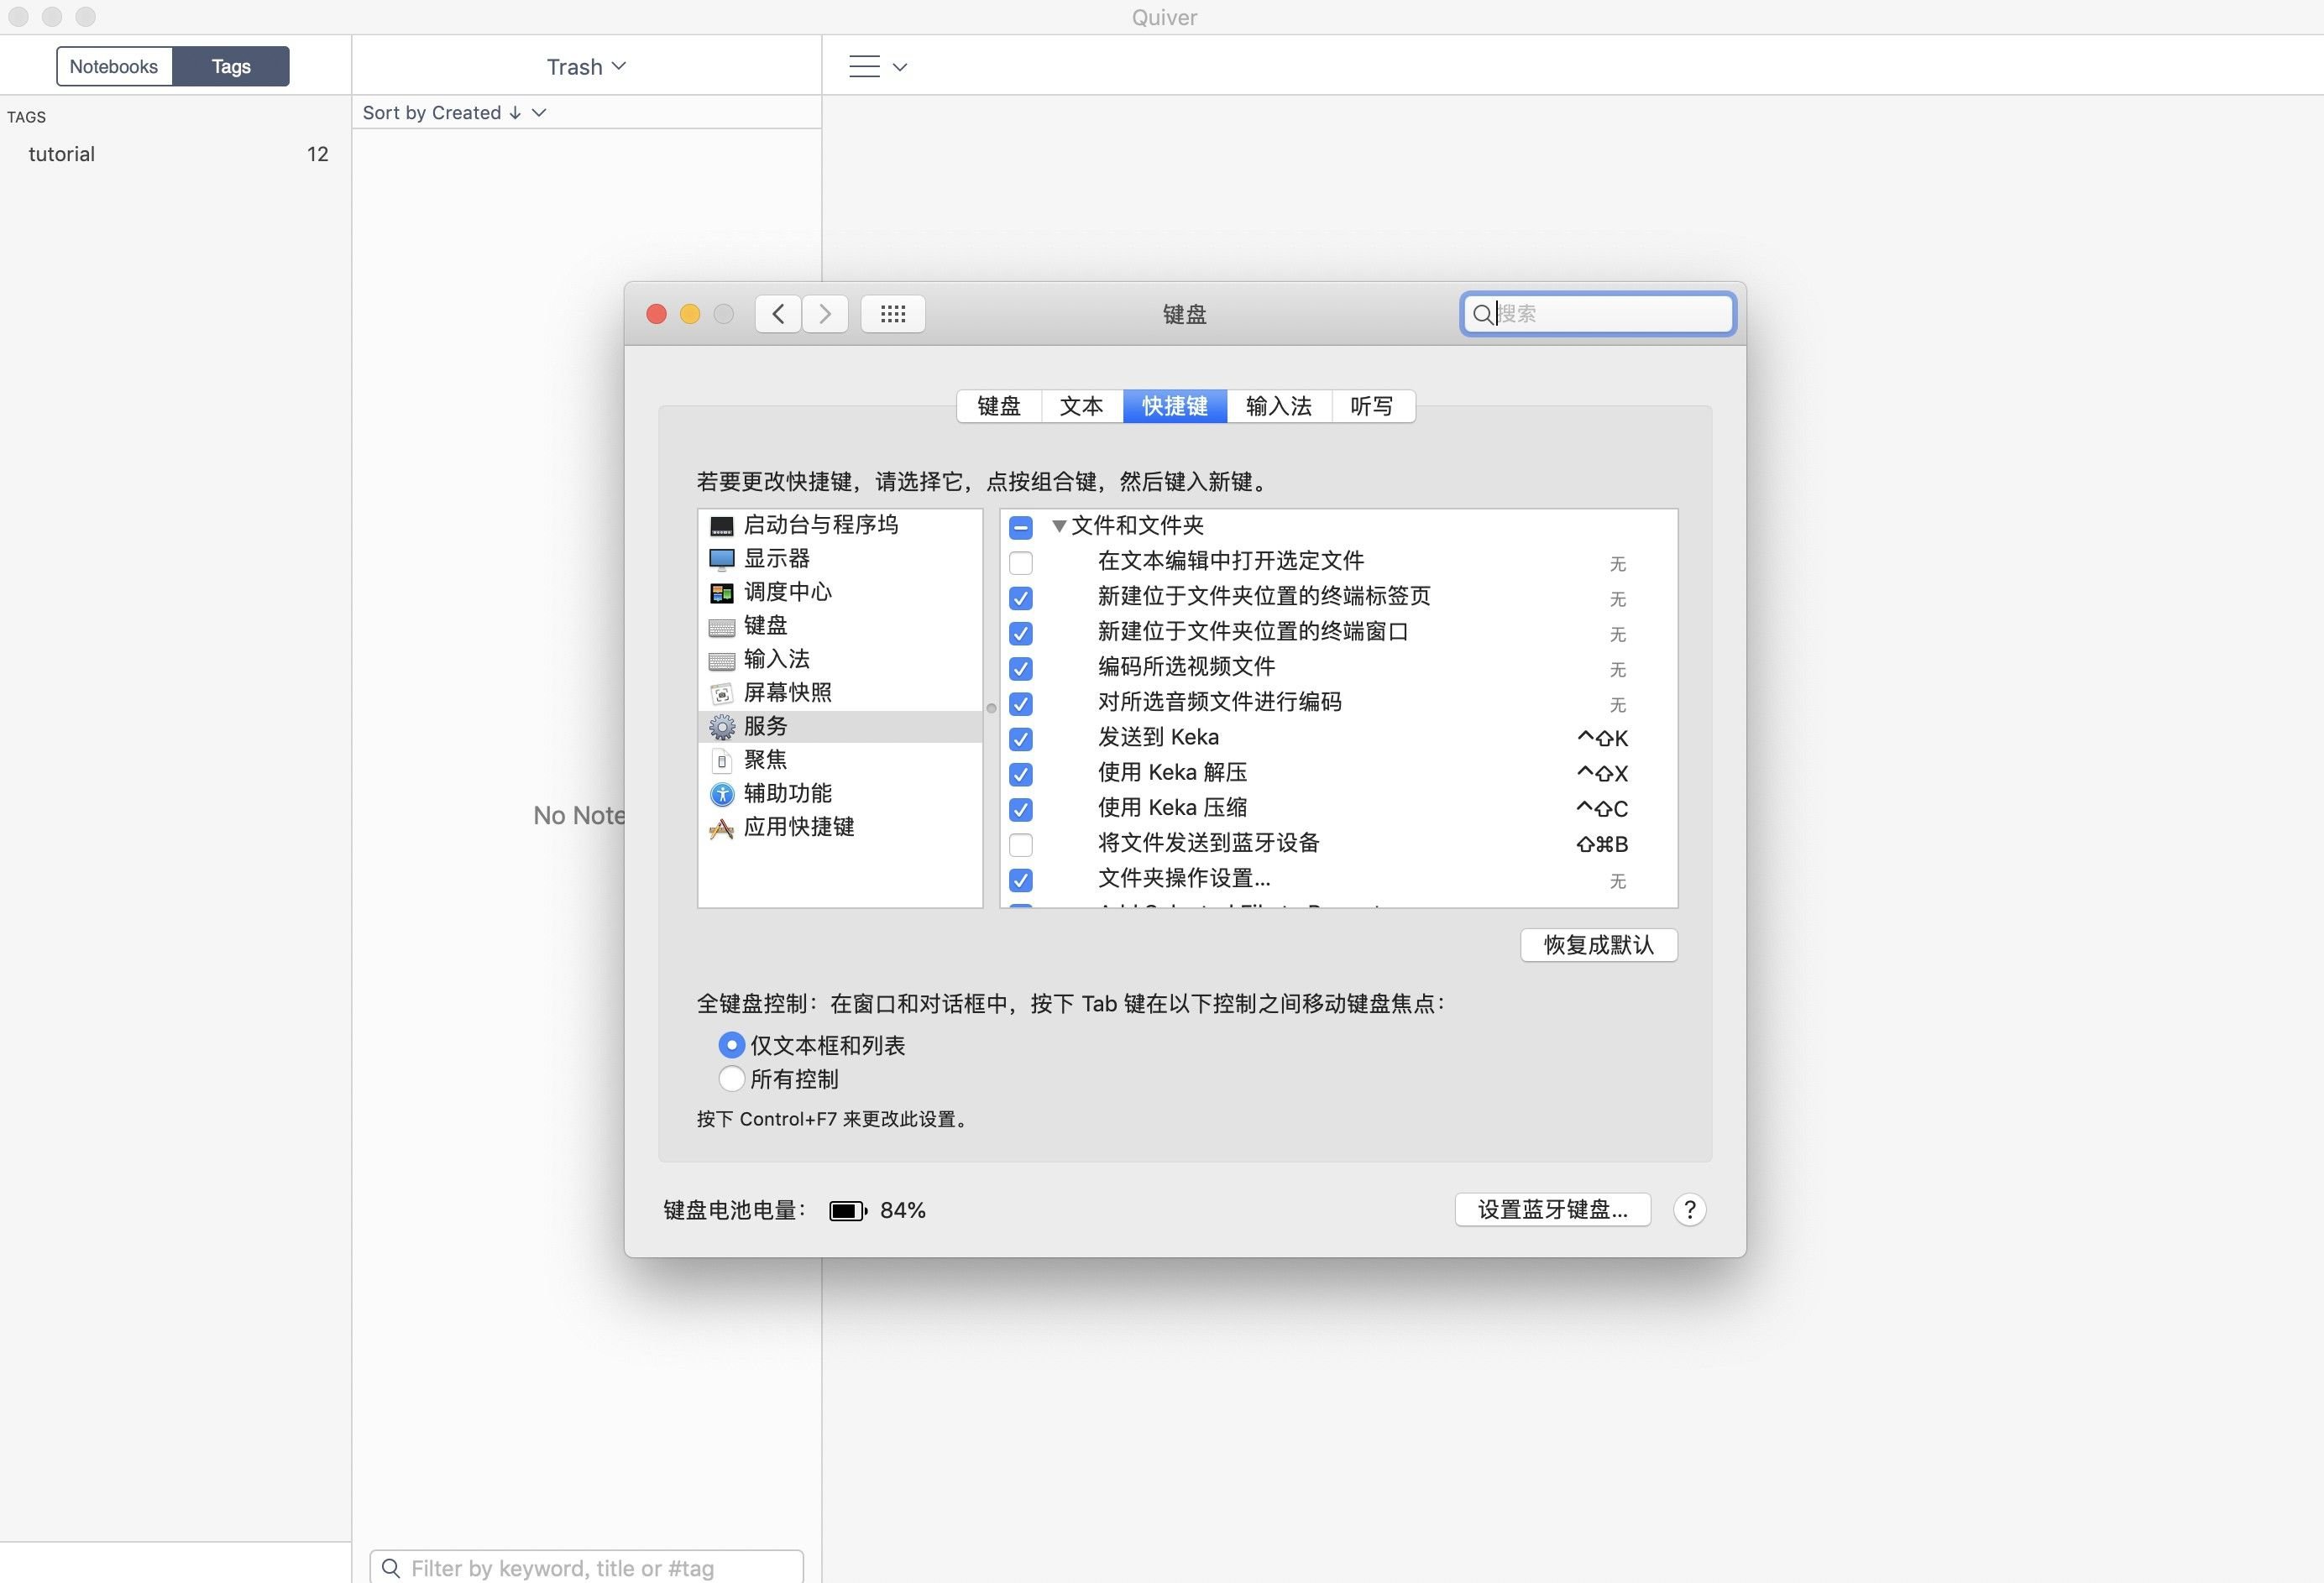Image resolution: width=2324 pixels, height=1583 pixels.
Task: Toggle the 文件和文件夹 group mixed checkbox
Action: pyautogui.click(x=1020, y=527)
